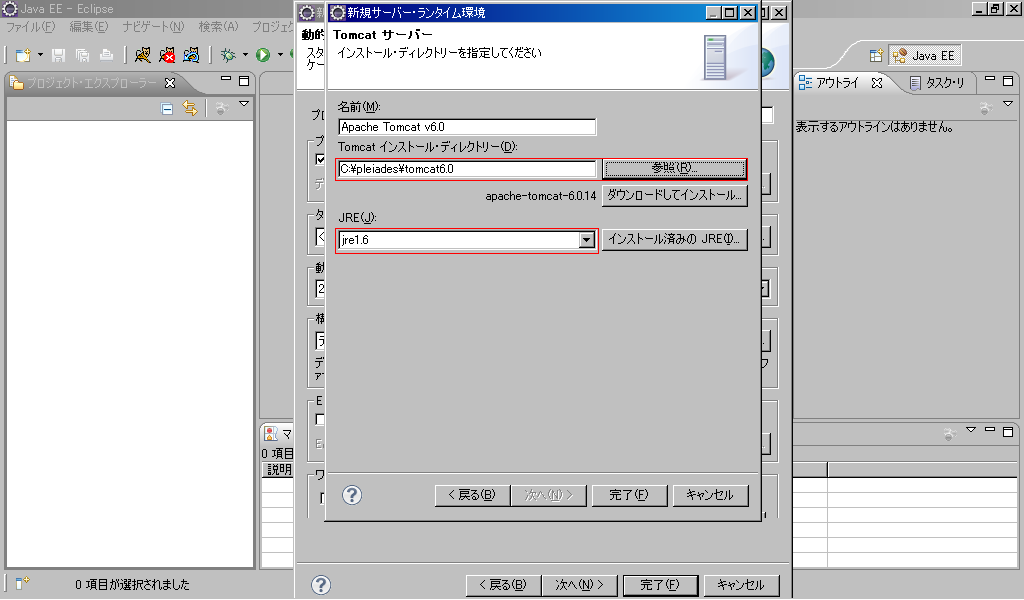Minimize the outline view panel
The image size is (1024, 600).
[x=990, y=79]
